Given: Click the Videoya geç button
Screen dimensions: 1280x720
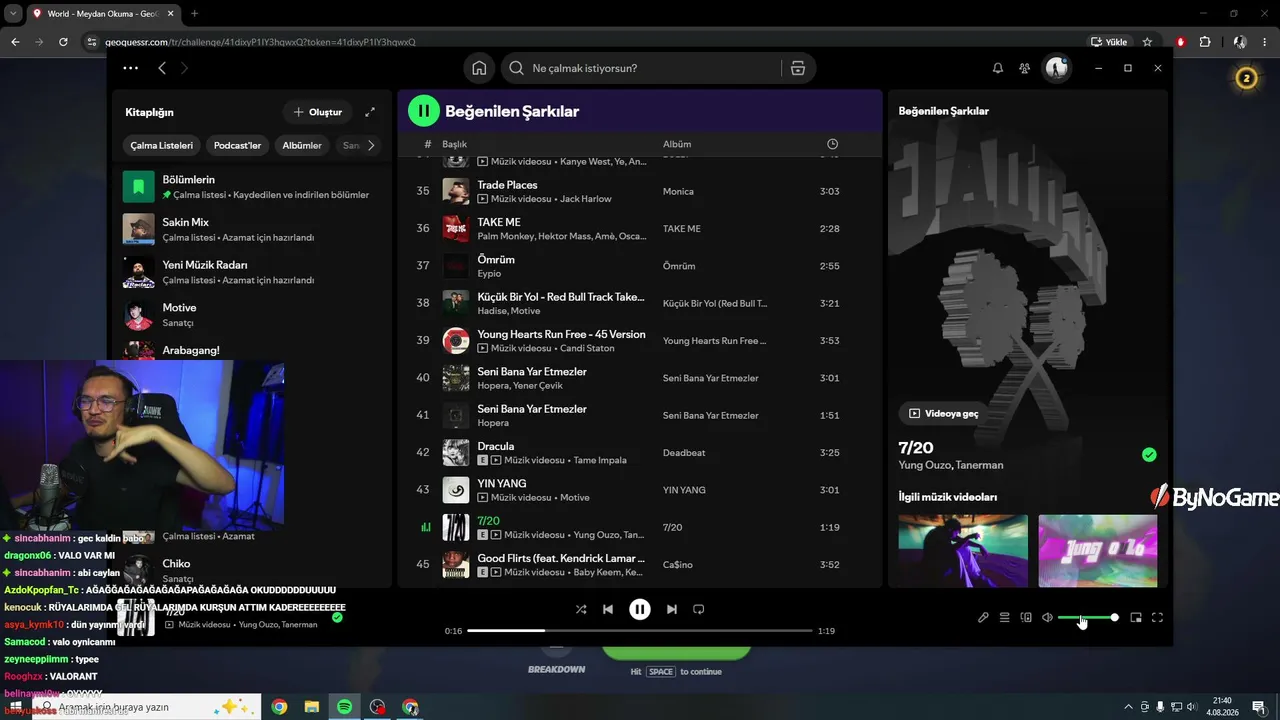Looking at the screenshot, I should click(943, 413).
